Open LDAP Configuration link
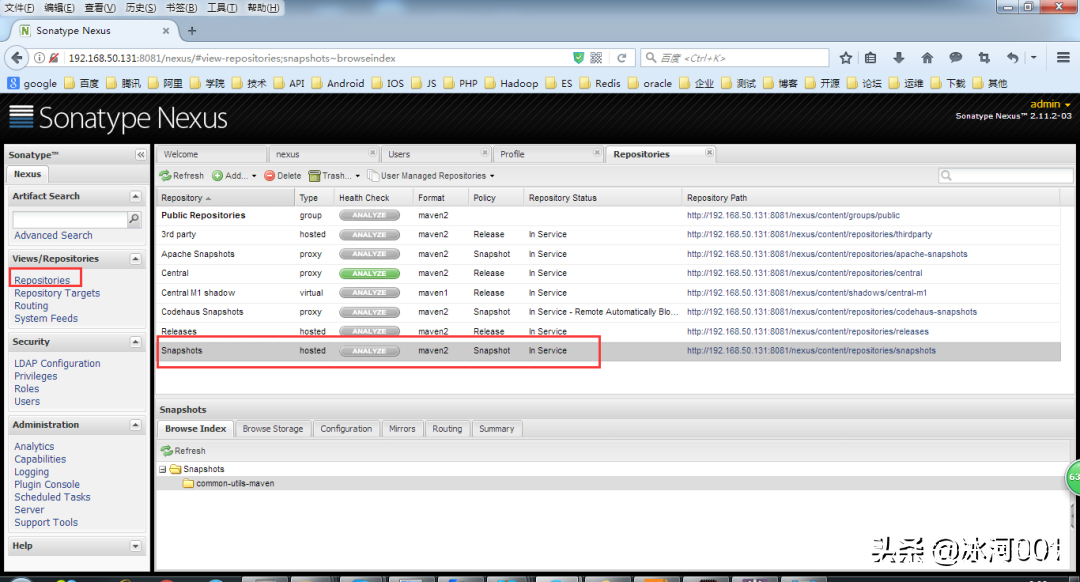 tap(57, 364)
